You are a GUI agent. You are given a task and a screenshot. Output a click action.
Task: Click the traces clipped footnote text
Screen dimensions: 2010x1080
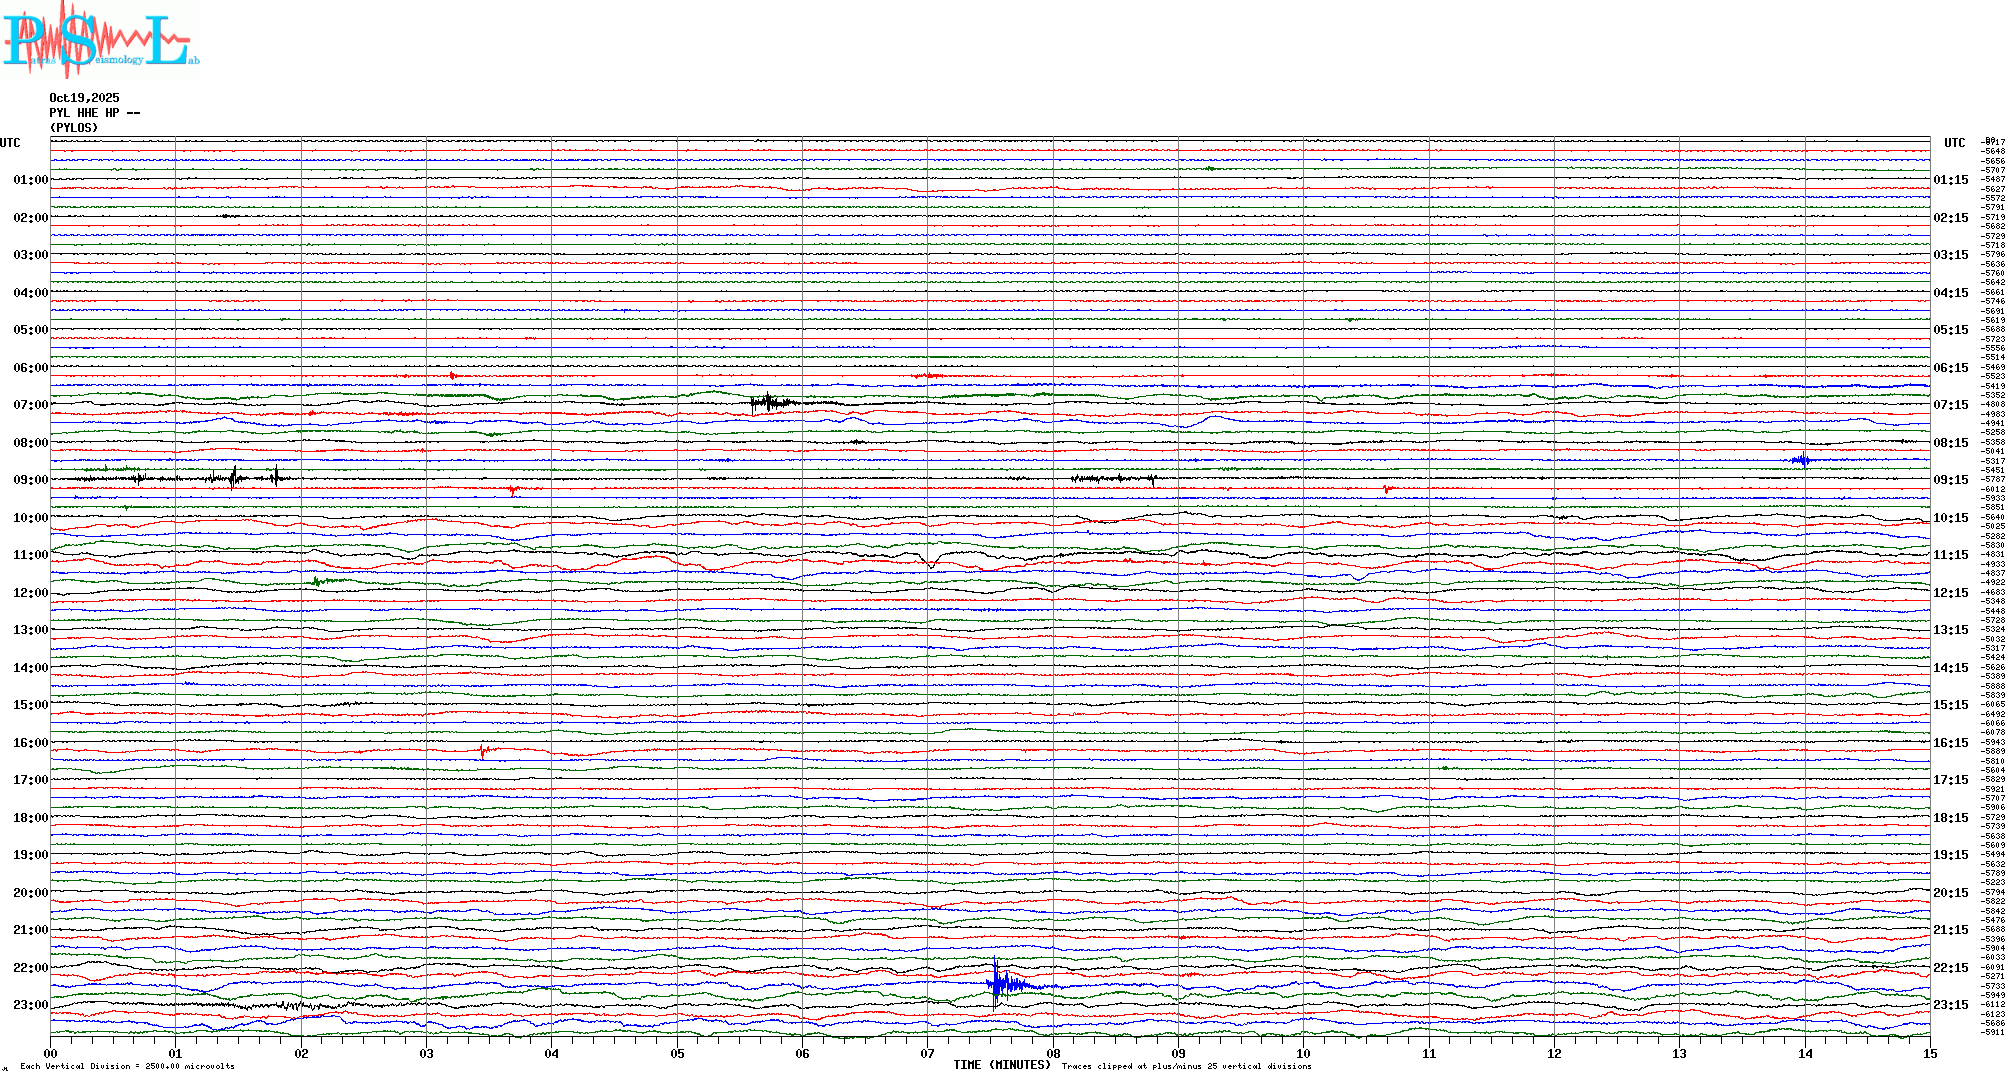pos(1186,1066)
